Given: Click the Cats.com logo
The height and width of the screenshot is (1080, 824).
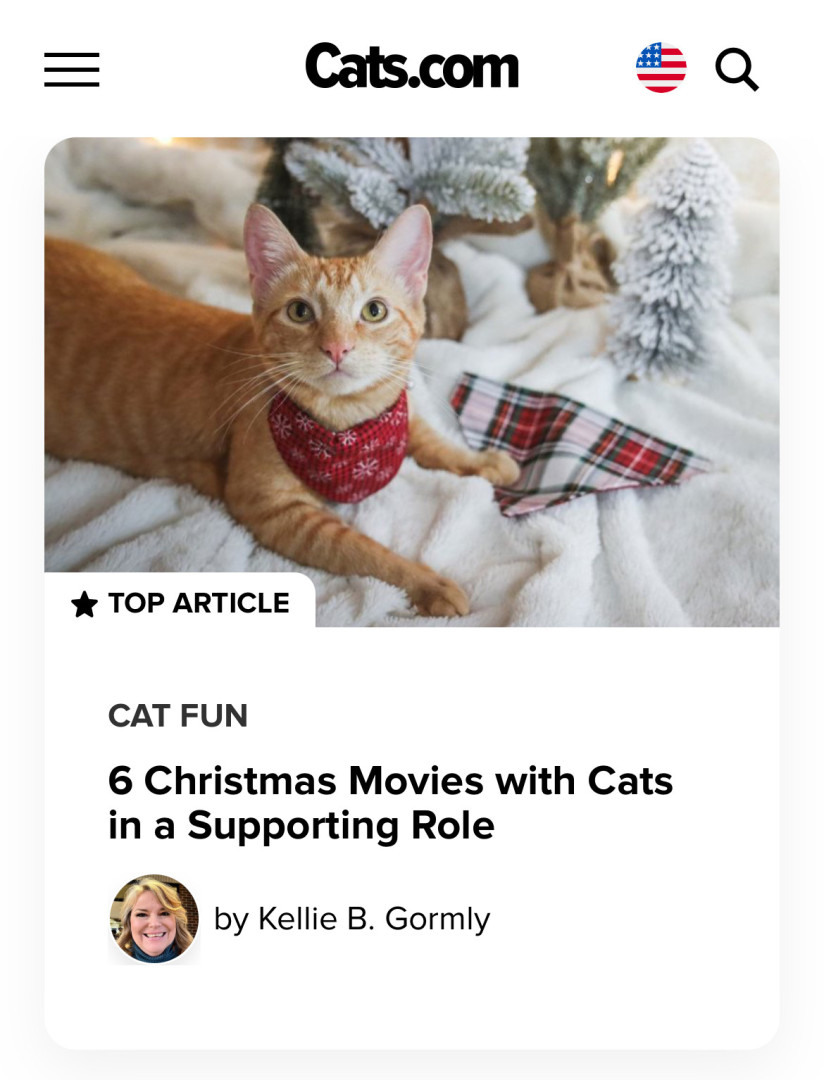Looking at the screenshot, I should click(x=411, y=68).
